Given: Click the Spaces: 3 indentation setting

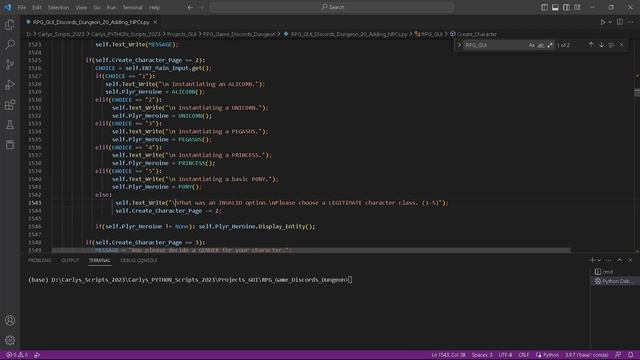Looking at the screenshot, I should coord(482,355).
